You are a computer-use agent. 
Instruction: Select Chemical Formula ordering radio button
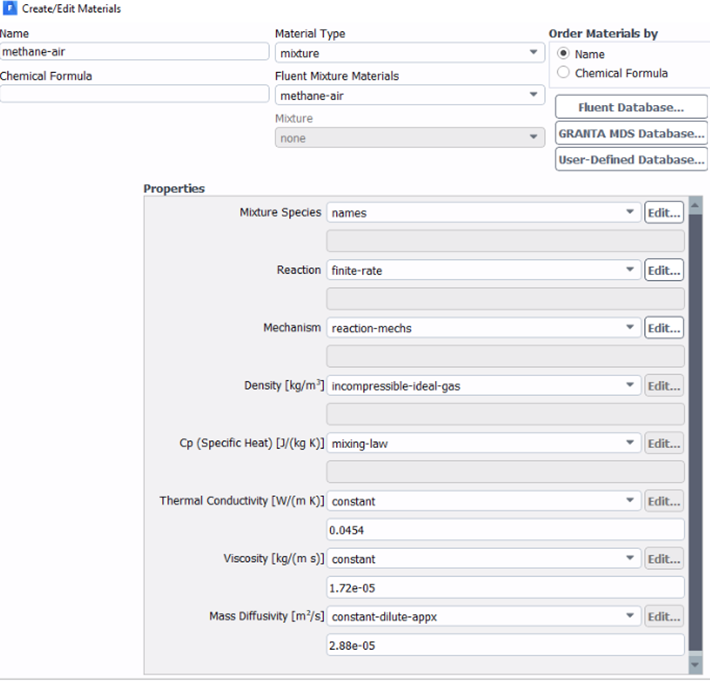563,72
